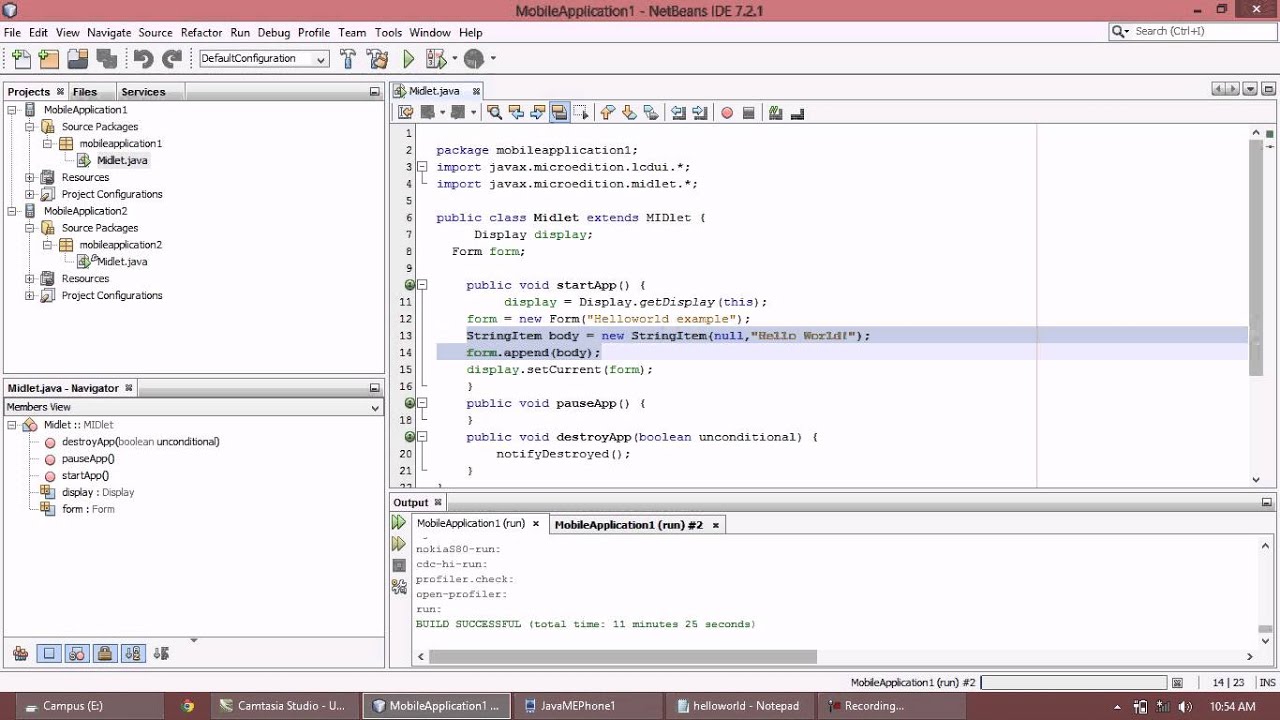Click the Profile Project icon

(474, 59)
